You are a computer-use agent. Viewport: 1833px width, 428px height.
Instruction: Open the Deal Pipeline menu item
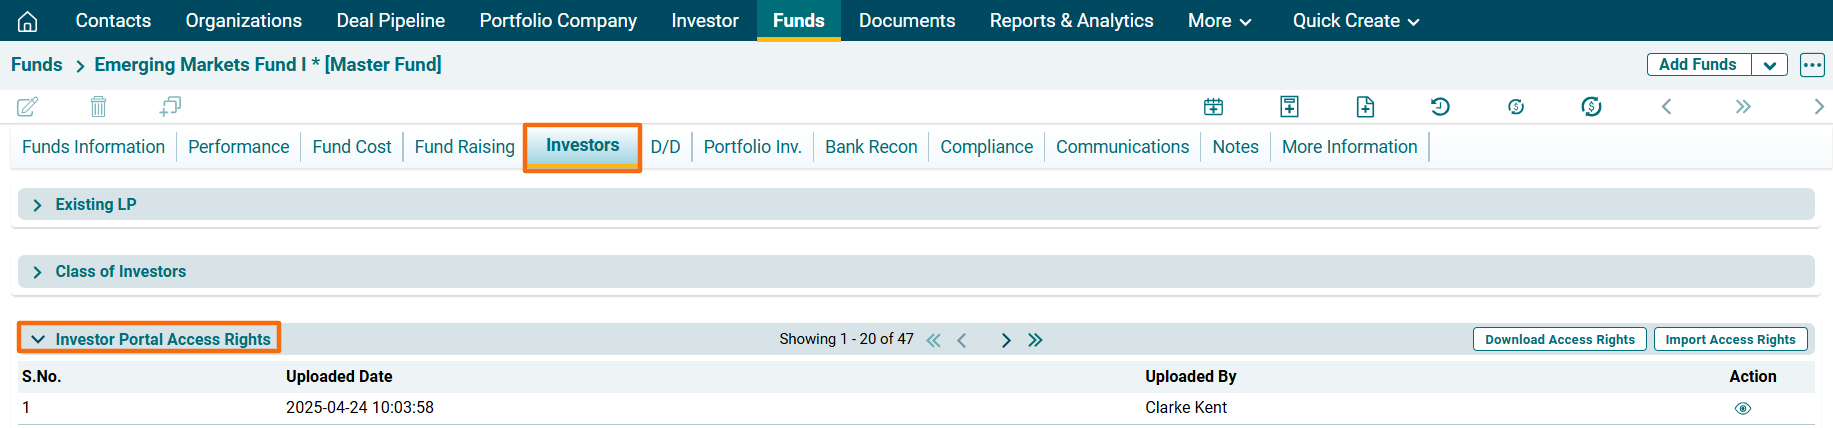coord(390,21)
